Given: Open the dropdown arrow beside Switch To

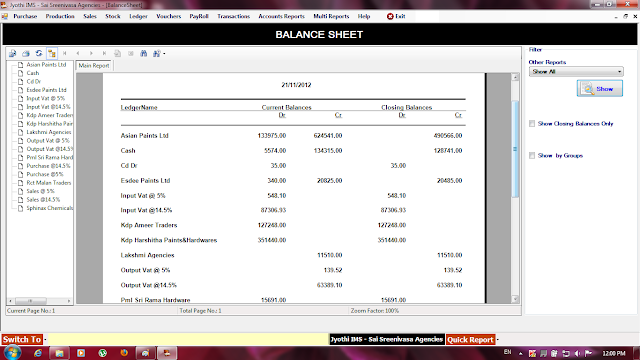Looking at the screenshot, I should [x=45, y=340].
